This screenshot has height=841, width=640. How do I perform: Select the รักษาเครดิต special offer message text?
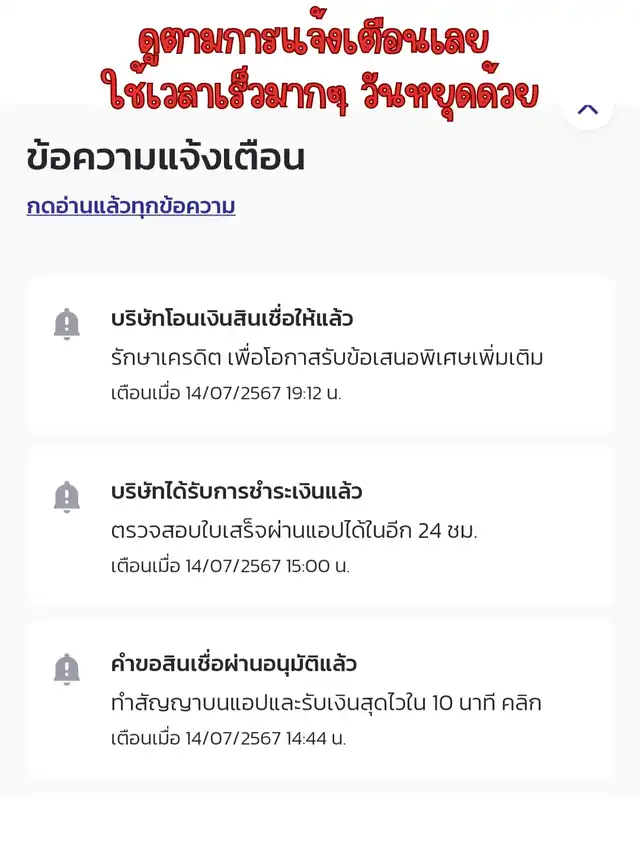327,357
